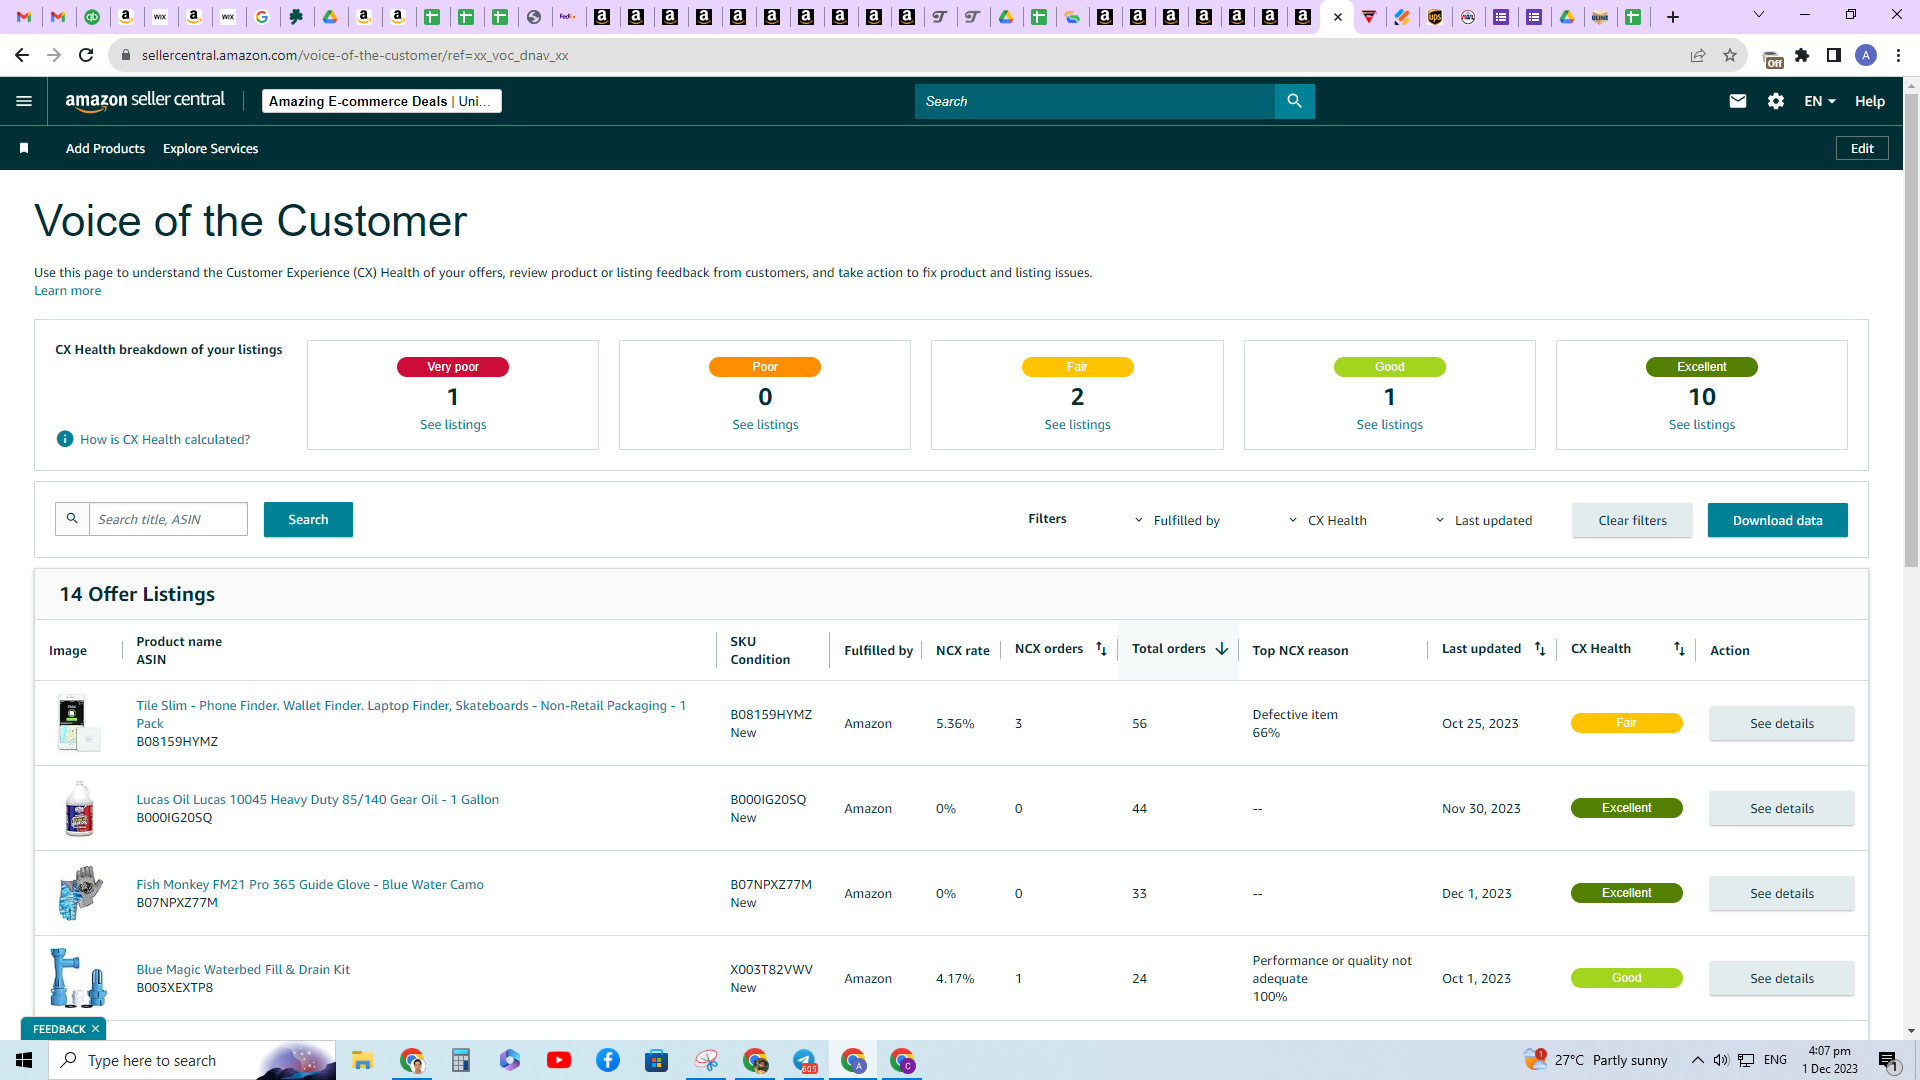See listings under the Excellent card
The width and height of the screenshot is (1920, 1080).
1701,425
